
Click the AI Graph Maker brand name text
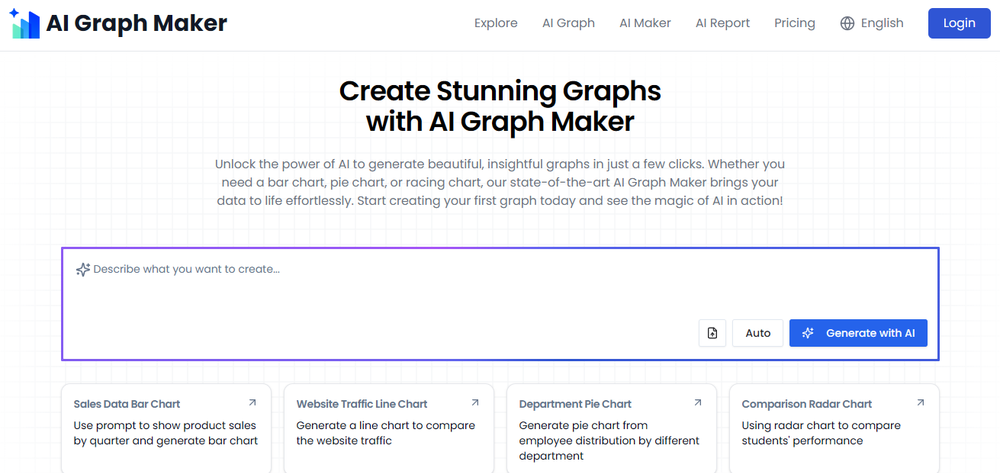click(x=137, y=24)
